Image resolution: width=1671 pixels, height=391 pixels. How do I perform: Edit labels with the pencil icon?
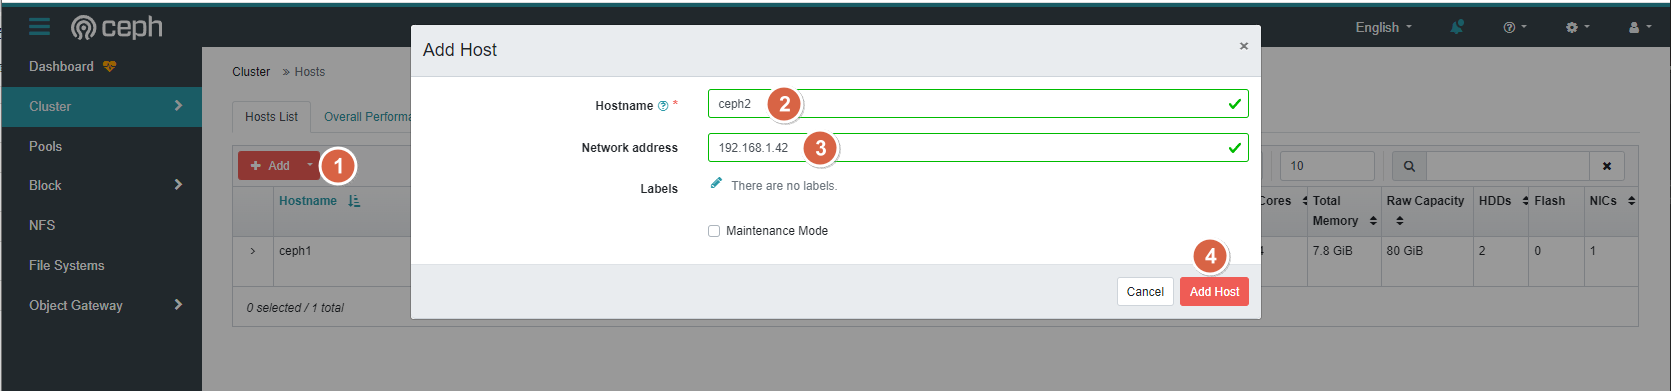tap(716, 183)
